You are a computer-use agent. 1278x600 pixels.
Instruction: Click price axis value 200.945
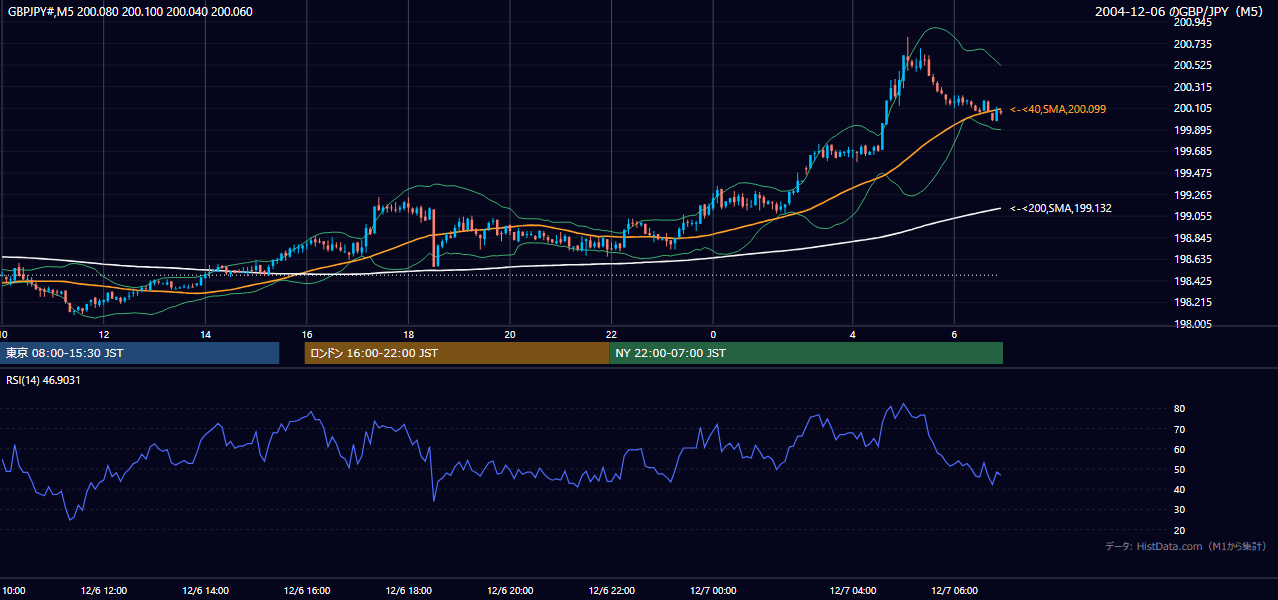1191,22
